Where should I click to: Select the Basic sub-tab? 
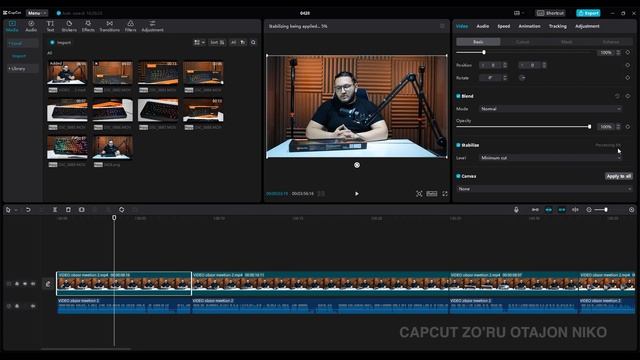478,42
